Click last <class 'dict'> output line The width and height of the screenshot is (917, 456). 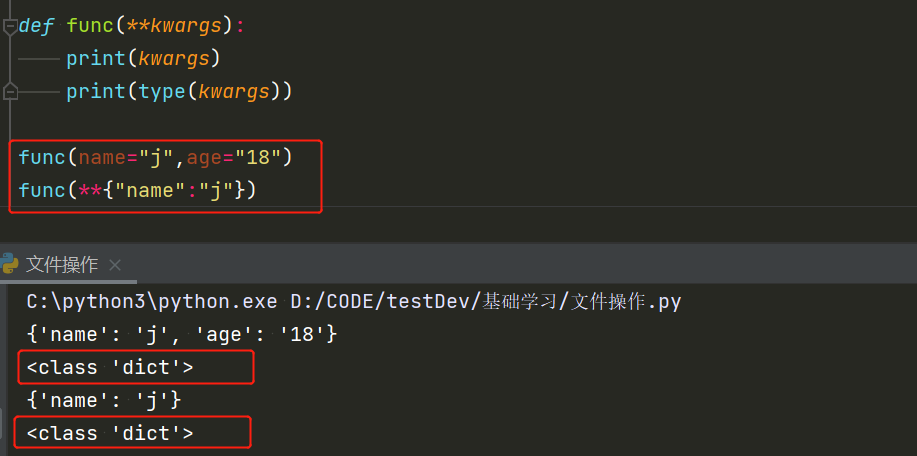pos(110,433)
